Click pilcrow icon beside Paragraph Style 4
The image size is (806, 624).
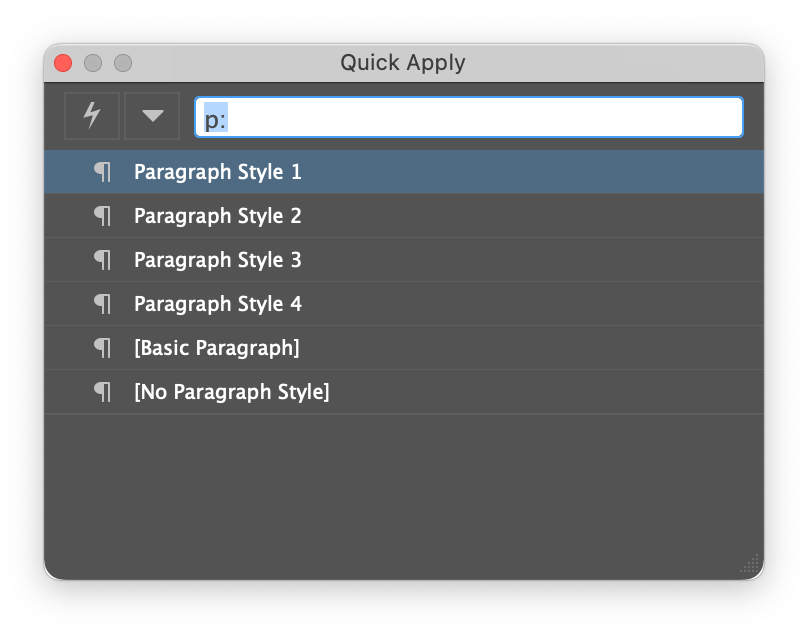point(103,304)
